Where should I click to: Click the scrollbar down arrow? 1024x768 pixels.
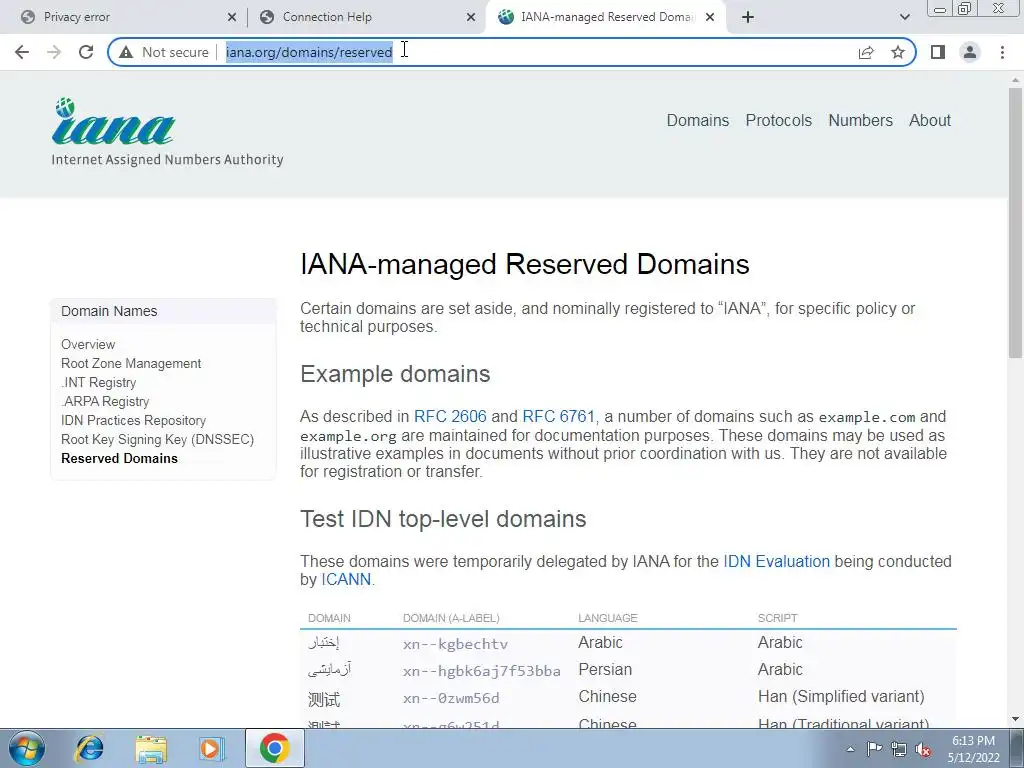1015,719
